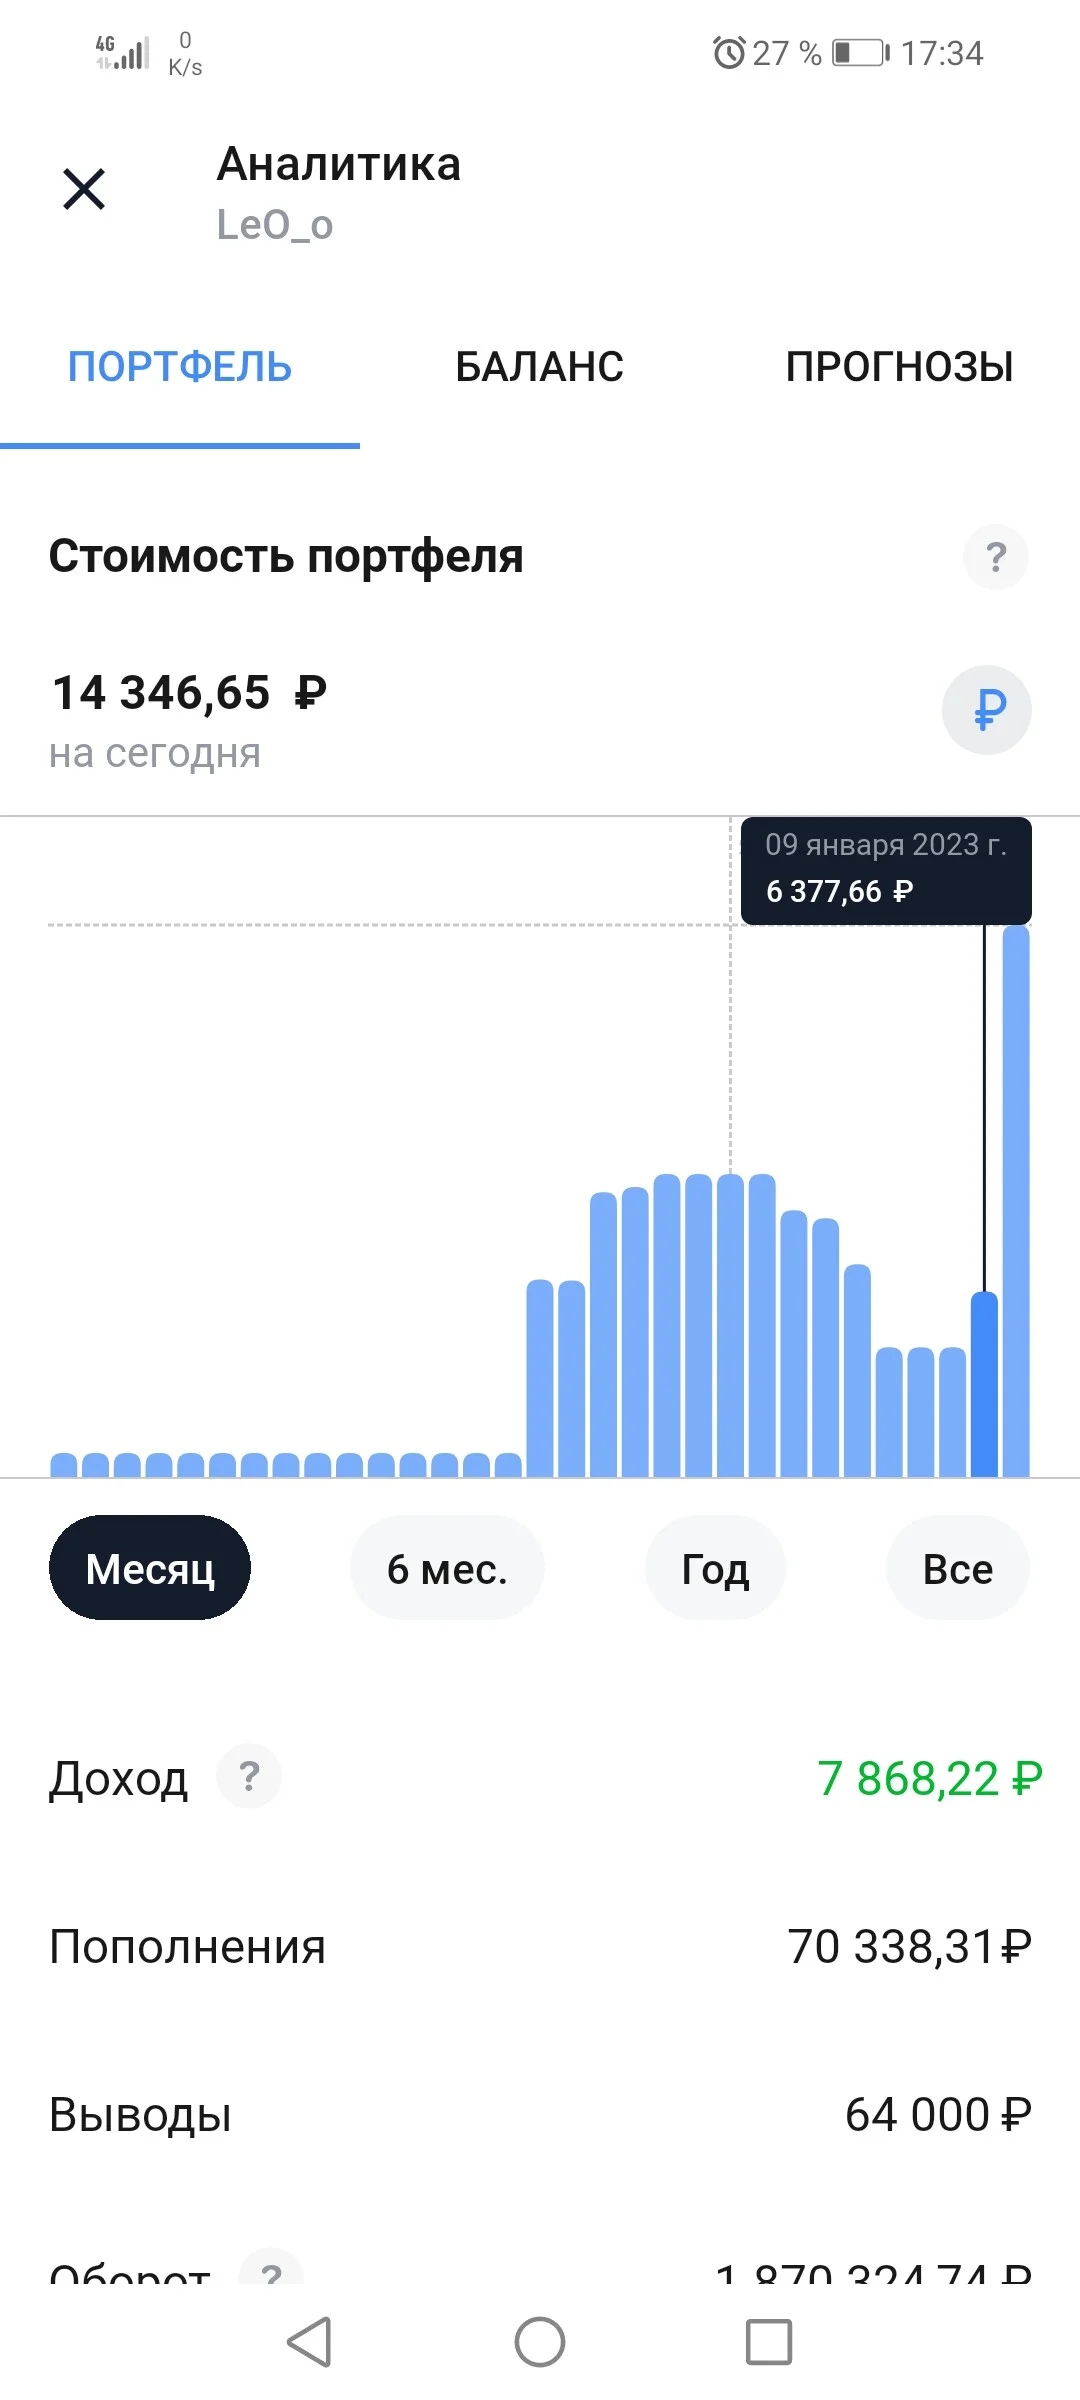Tap the ruble currency switch icon
The image size is (1080, 2400).
pos(987,710)
